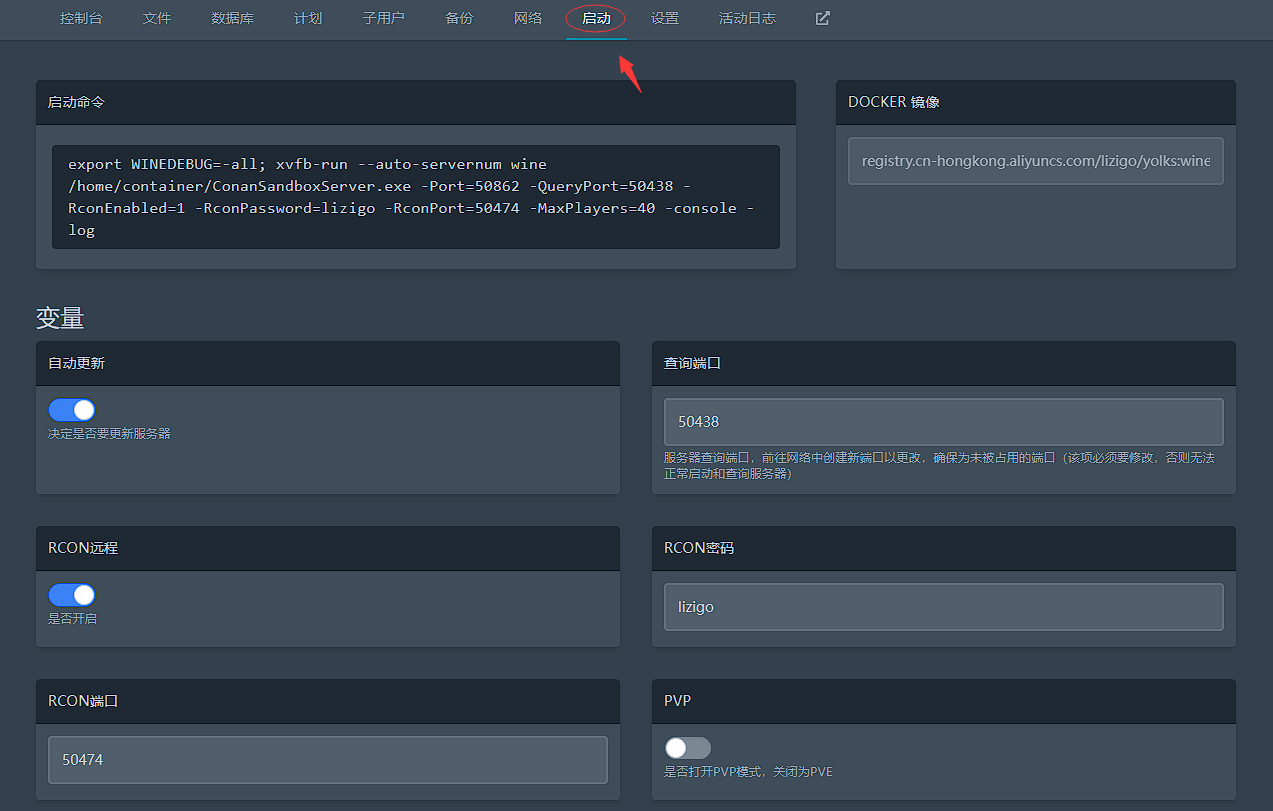This screenshot has width=1273, height=811.
Task: Click the 决定是否要更新服务器 description
Action: pyautogui.click(x=109, y=434)
